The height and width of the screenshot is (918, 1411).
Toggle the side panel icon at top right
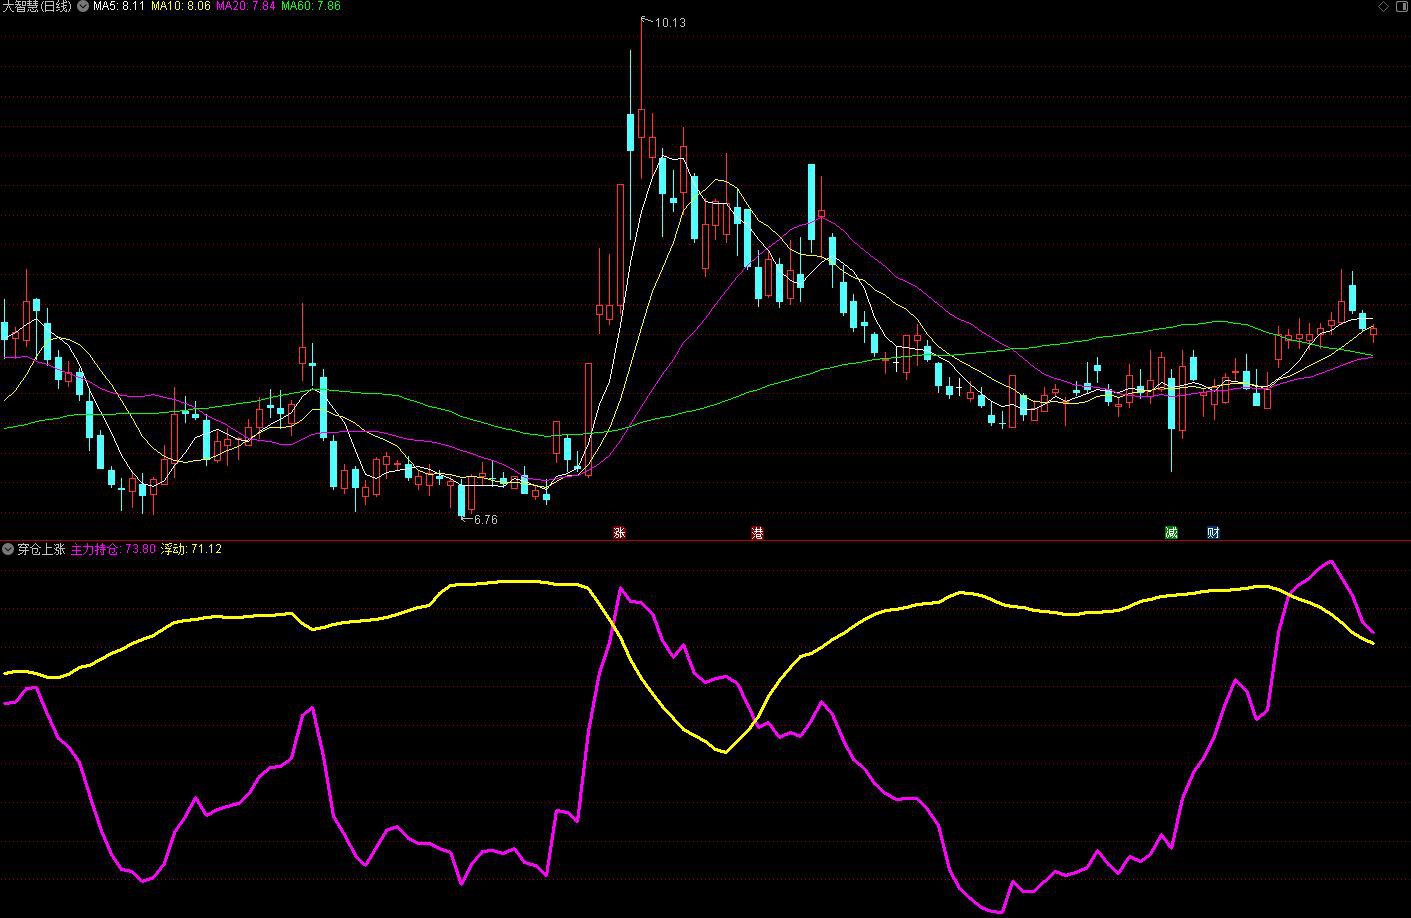point(1401,6)
